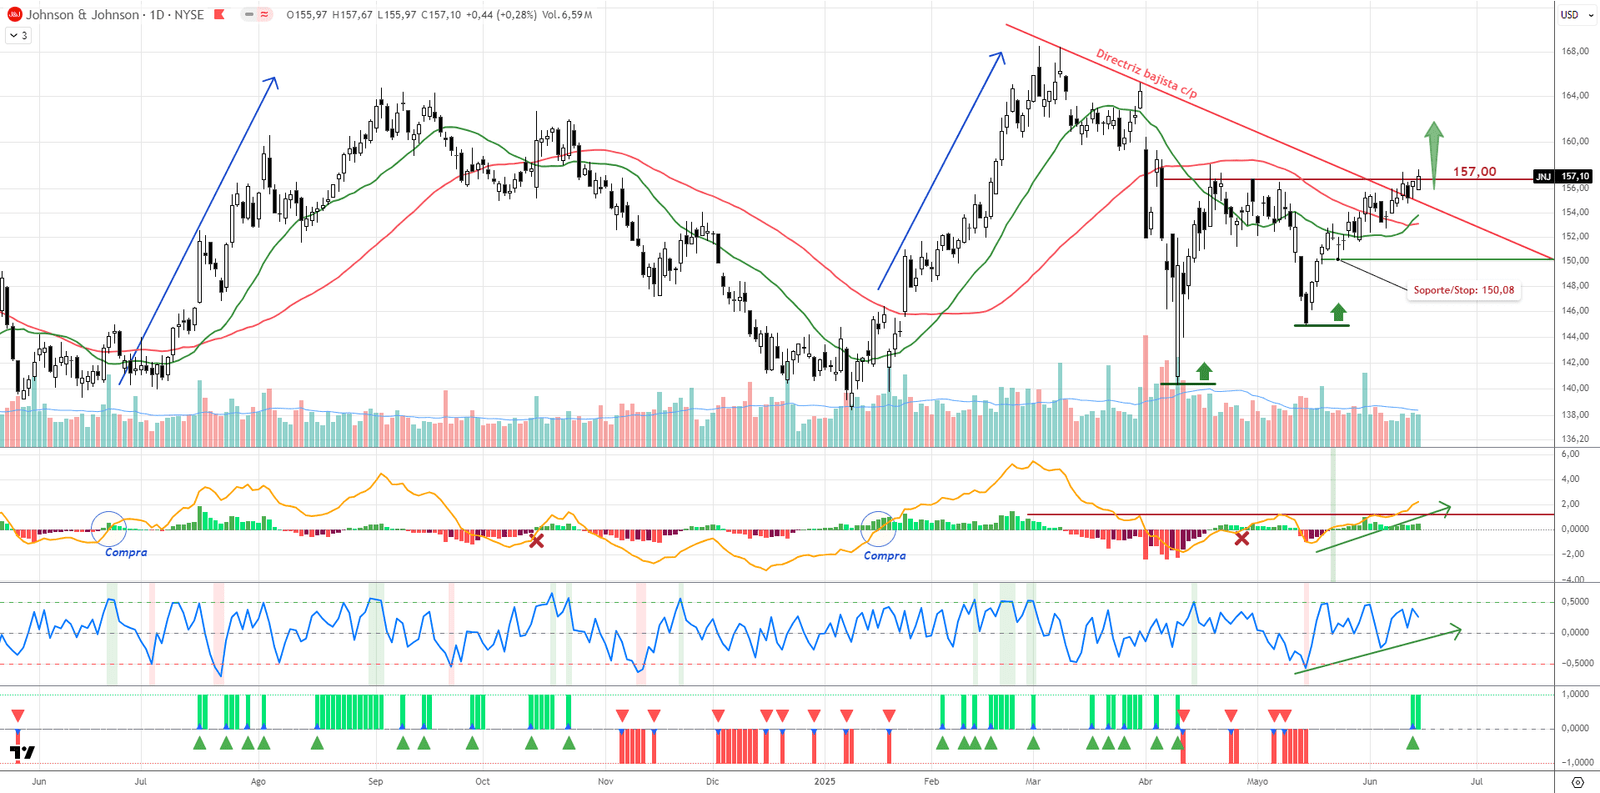The height and width of the screenshot is (793, 1600).
Task: Click the 148,00 price scale label
Action: click(1576, 285)
